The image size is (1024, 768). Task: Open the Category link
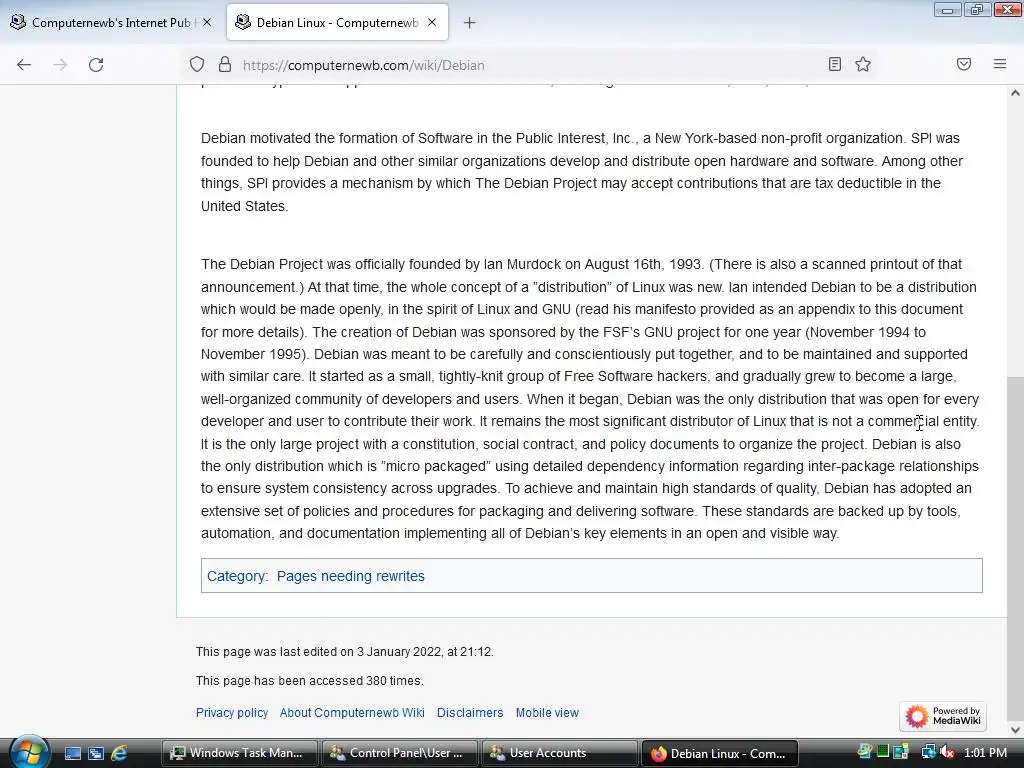(236, 576)
